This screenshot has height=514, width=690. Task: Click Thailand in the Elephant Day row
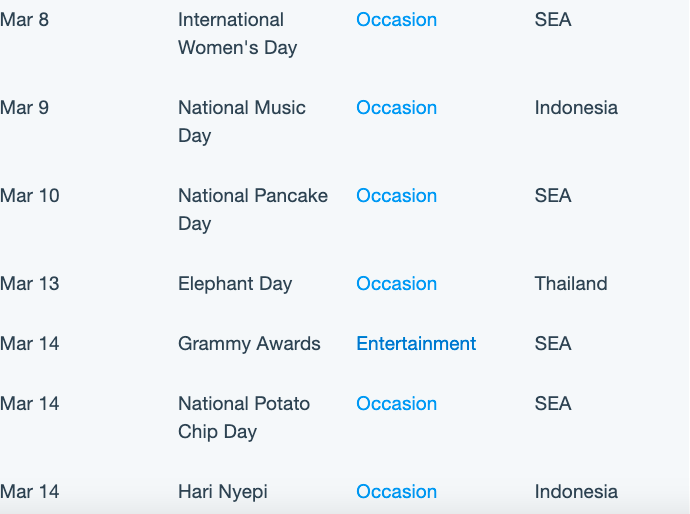click(x=571, y=284)
